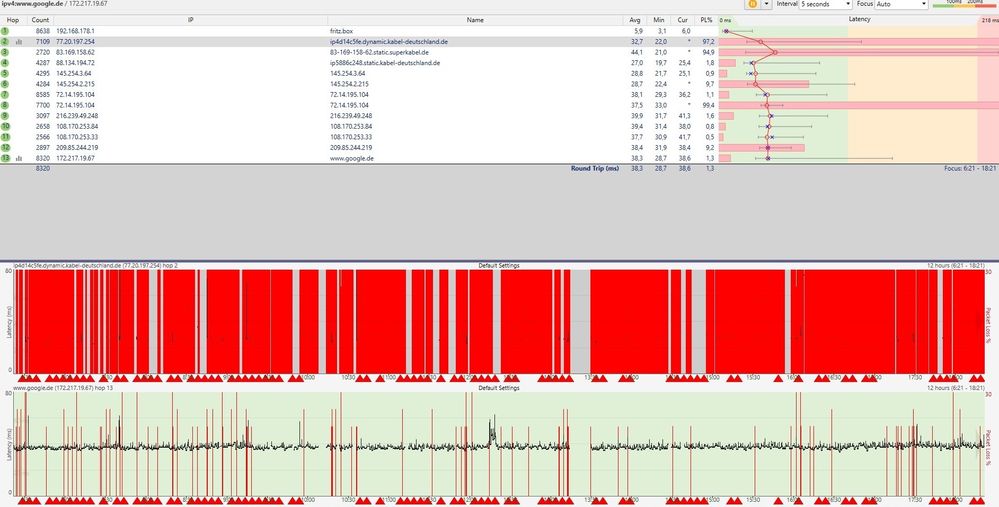The image size is (999, 507).
Task: Click the Latency graph column header
Action: click(859, 20)
